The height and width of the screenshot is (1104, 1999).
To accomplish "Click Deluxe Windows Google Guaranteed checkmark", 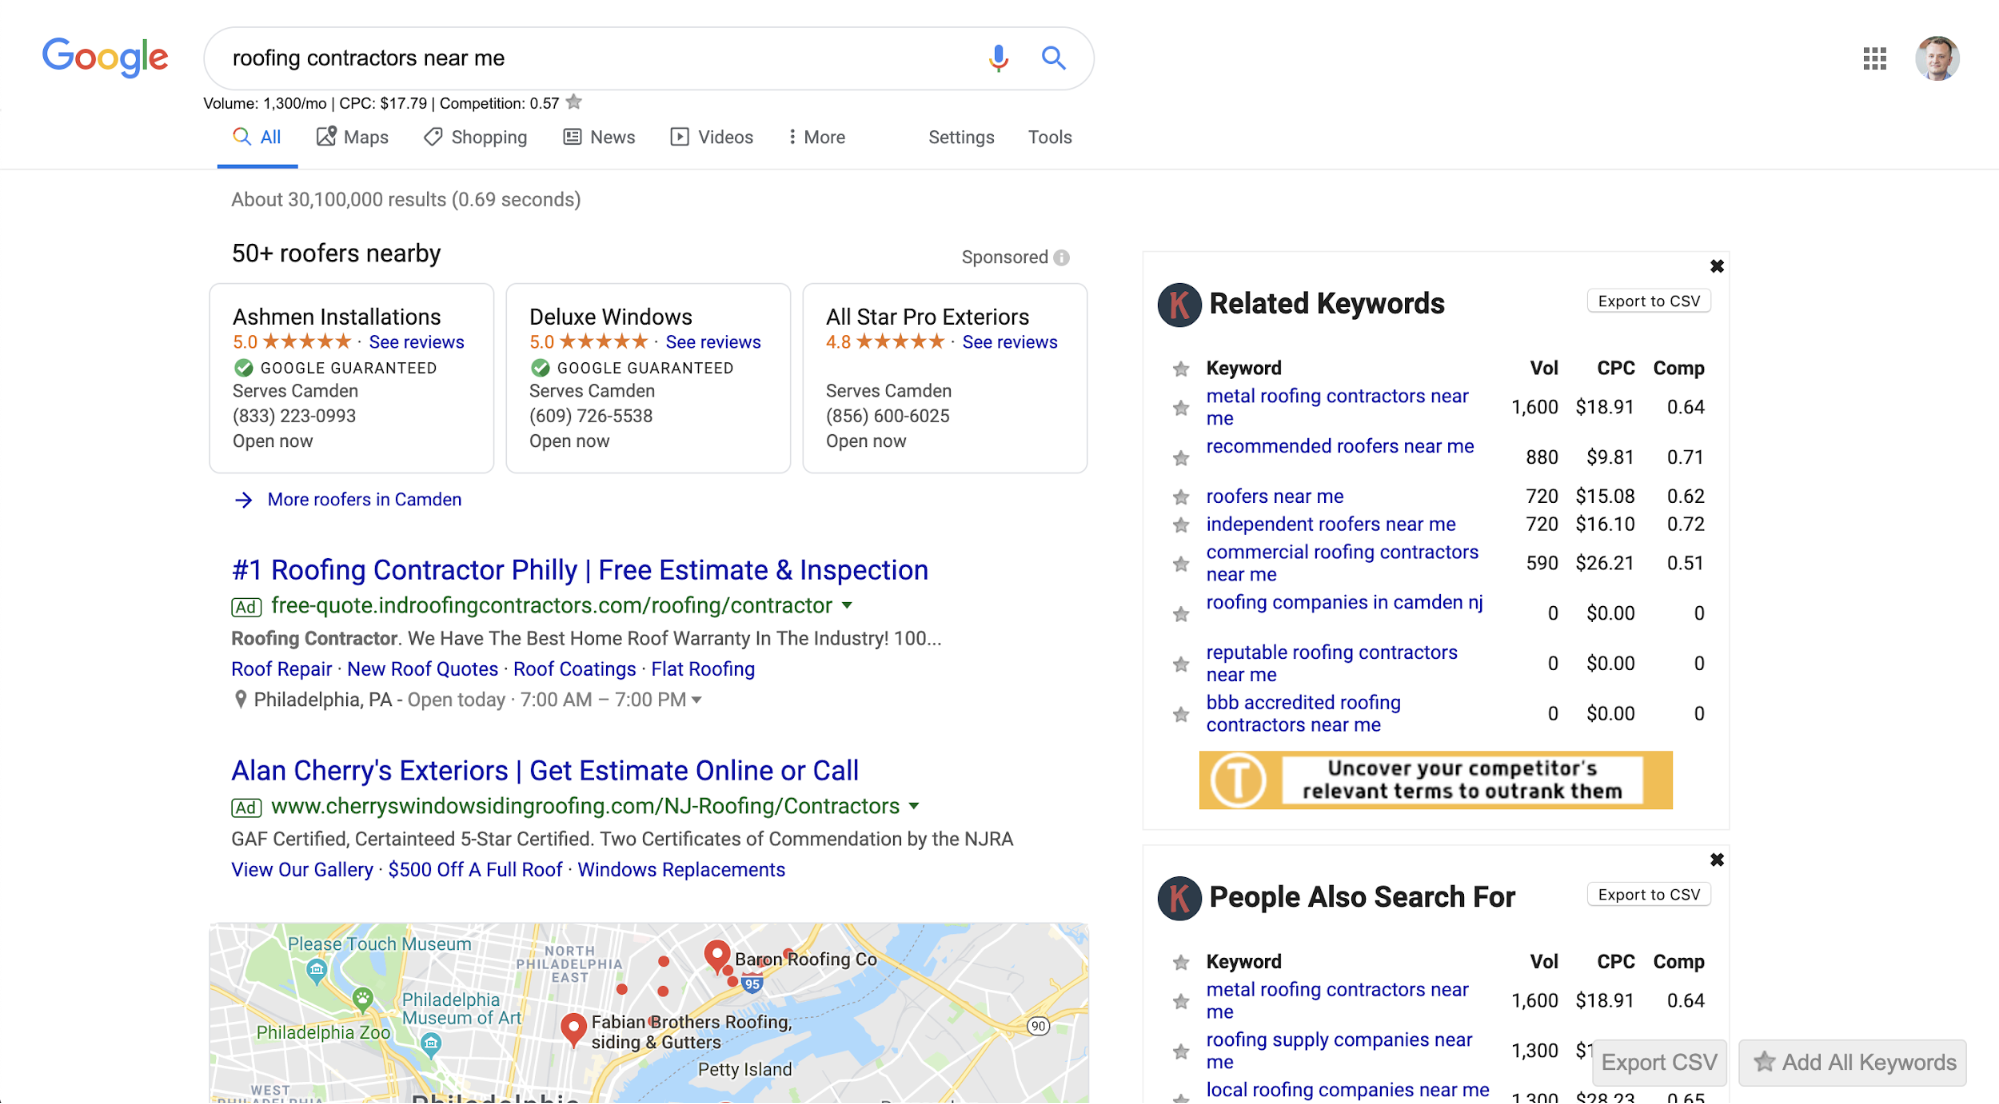I will coord(540,368).
